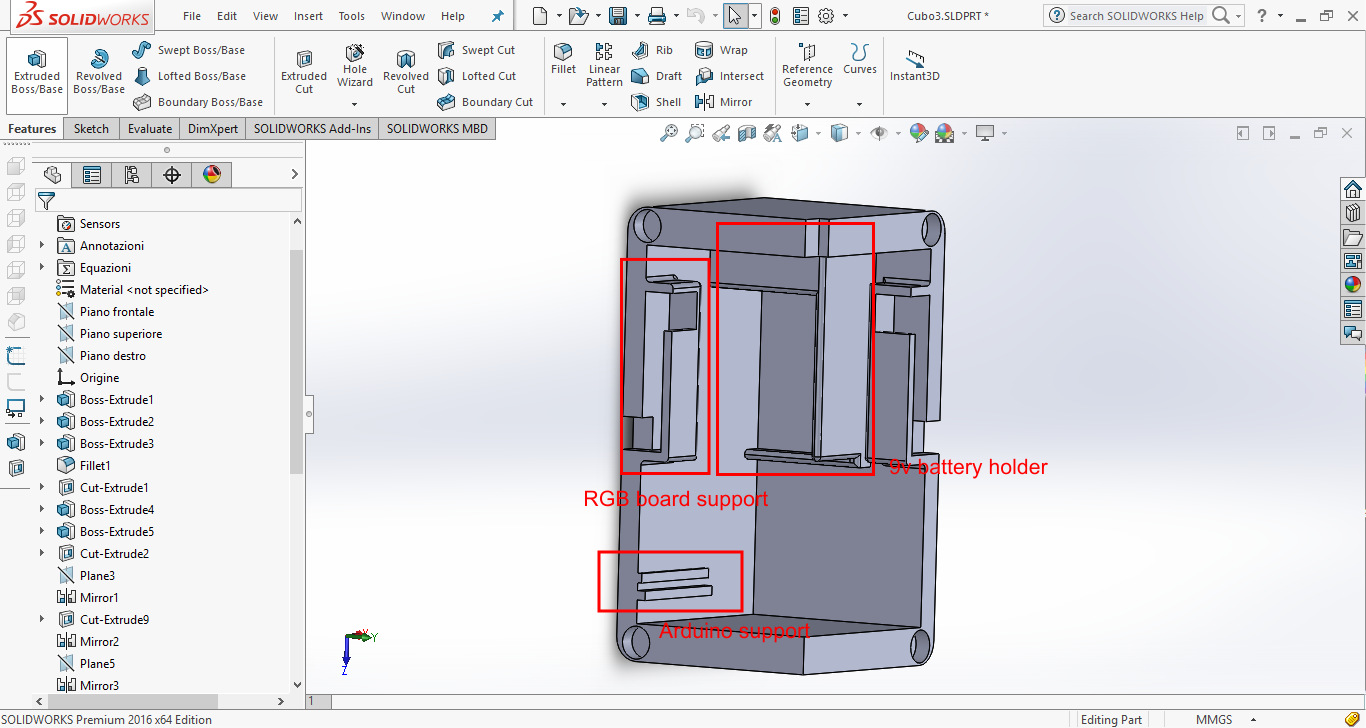Screen dimensions: 1366x728
Task: Select the Intersect tool
Action: [729, 76]
